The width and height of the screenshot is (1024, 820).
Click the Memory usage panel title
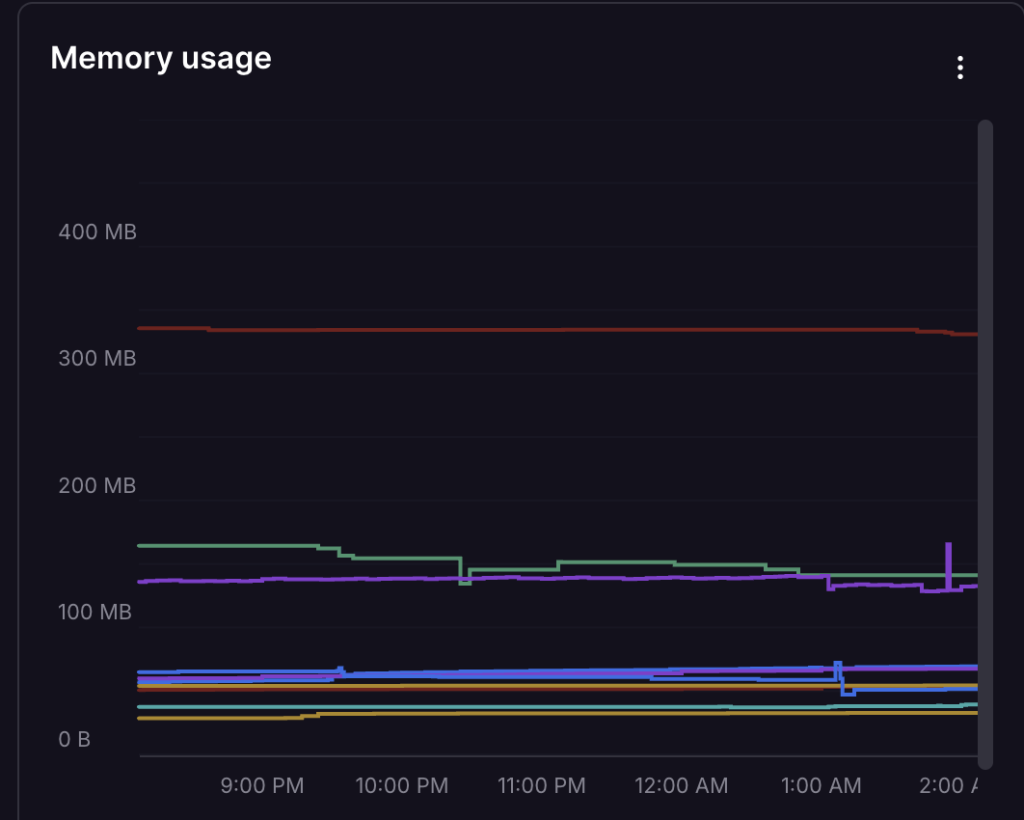tap(161, 58)
